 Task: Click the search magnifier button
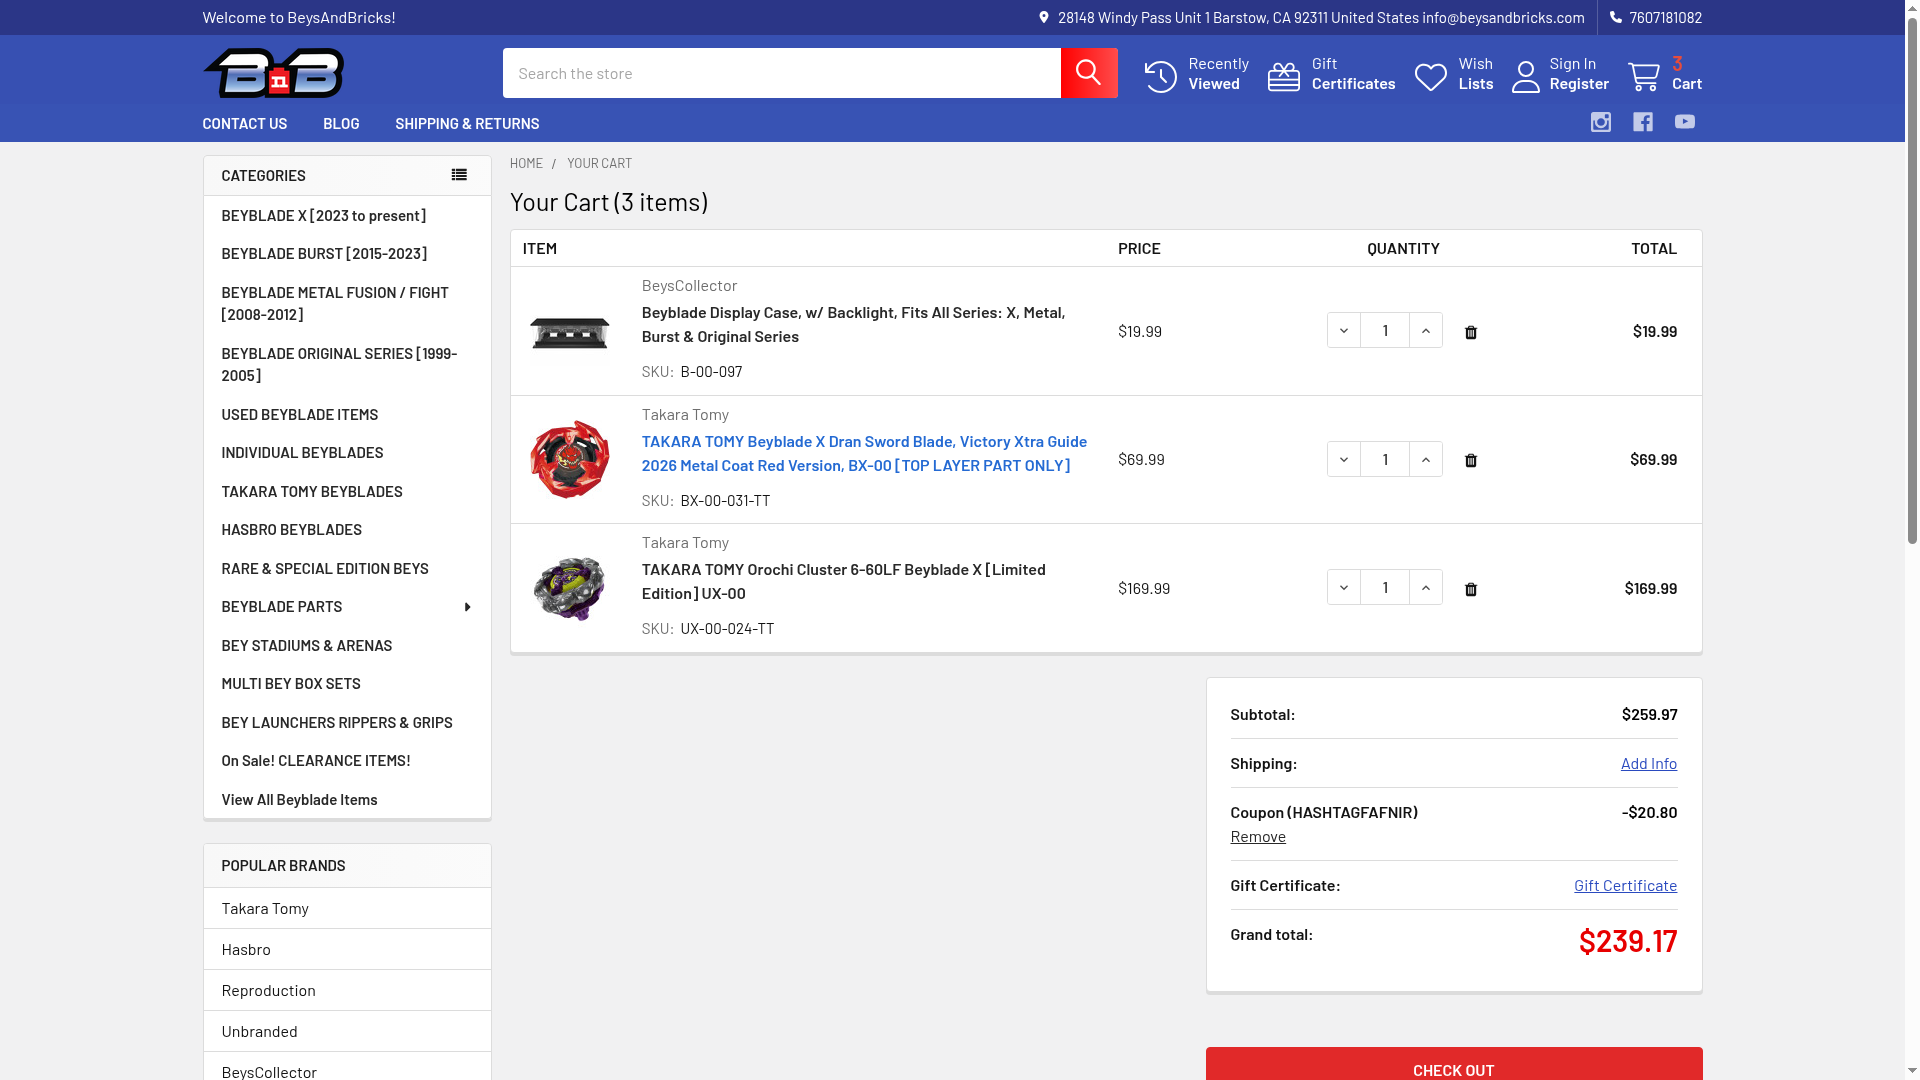pos(1088,73)
